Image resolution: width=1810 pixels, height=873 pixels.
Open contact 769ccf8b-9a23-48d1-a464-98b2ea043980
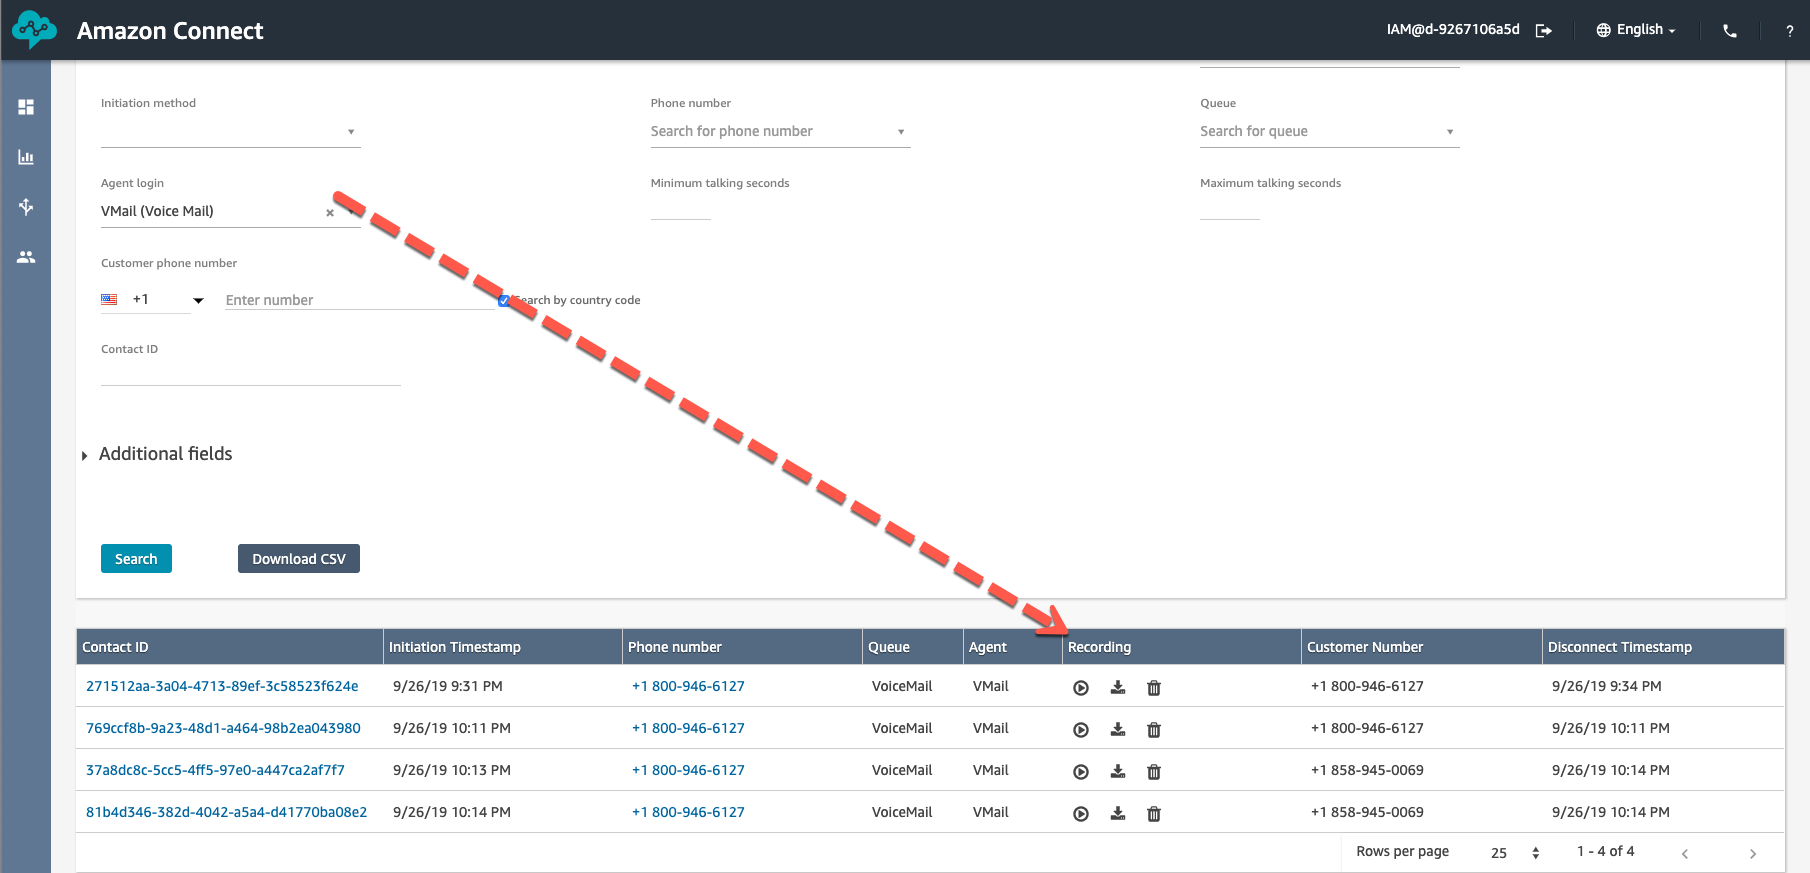223,728
